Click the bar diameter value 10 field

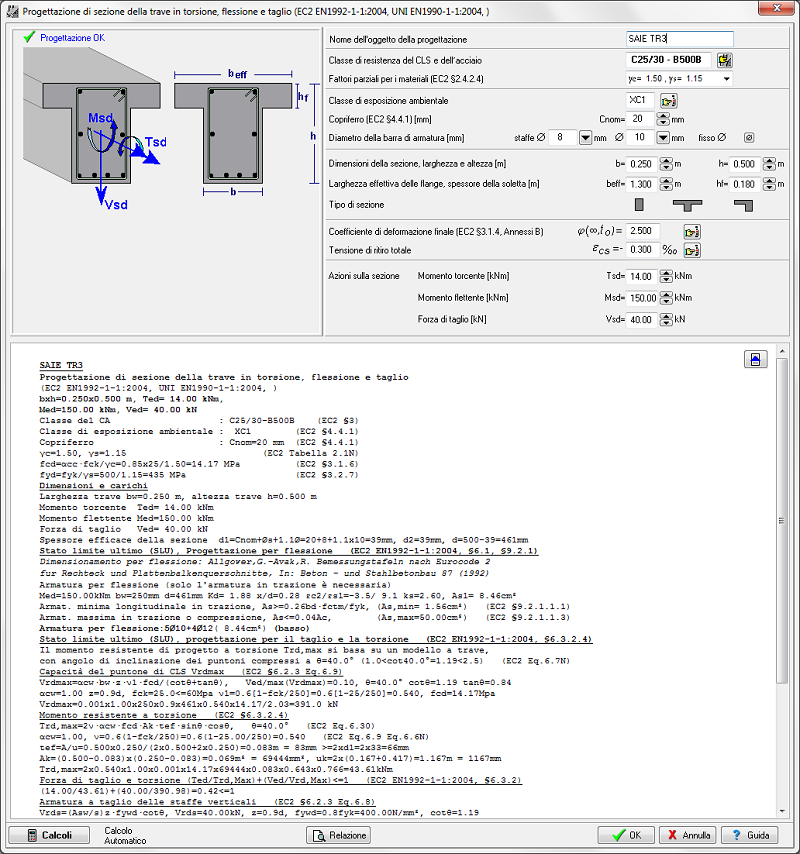click(x=640, y=138)
